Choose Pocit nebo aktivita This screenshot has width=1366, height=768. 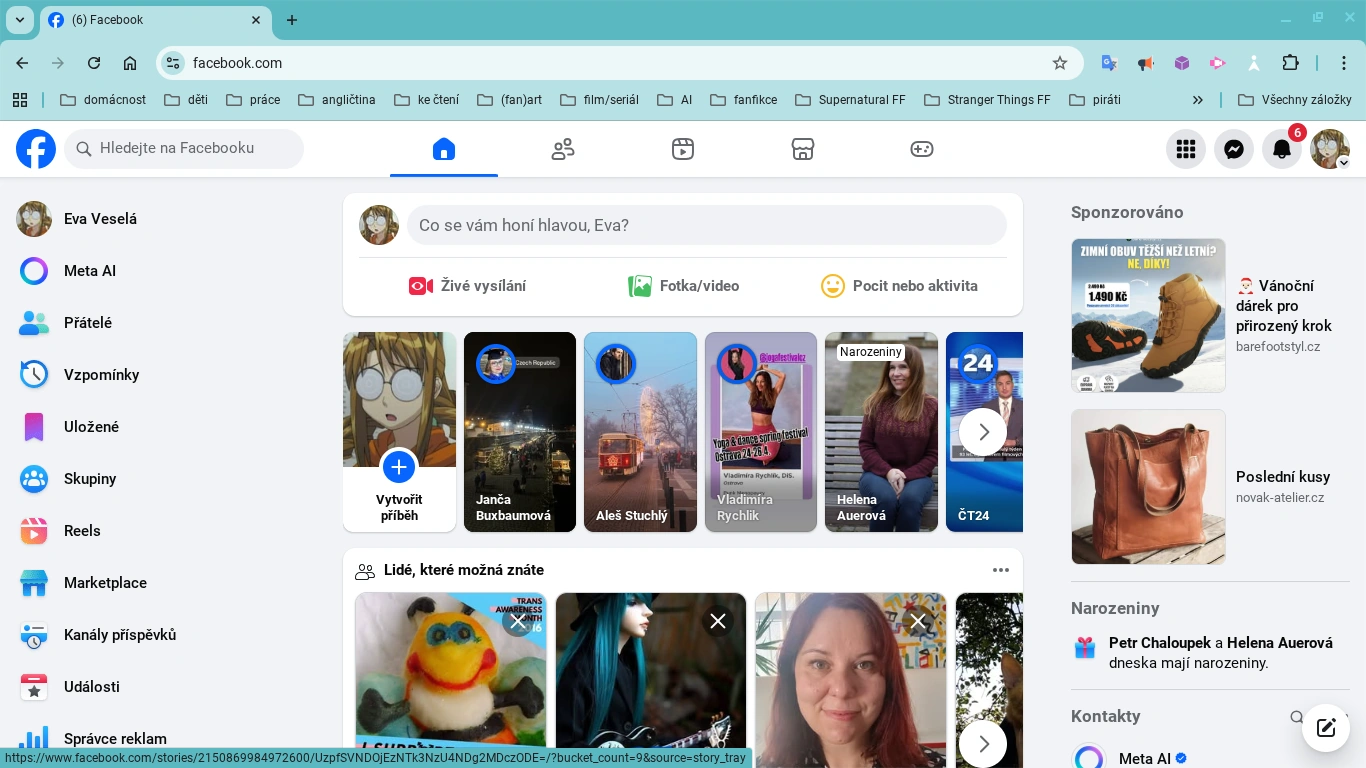(899, 286)
